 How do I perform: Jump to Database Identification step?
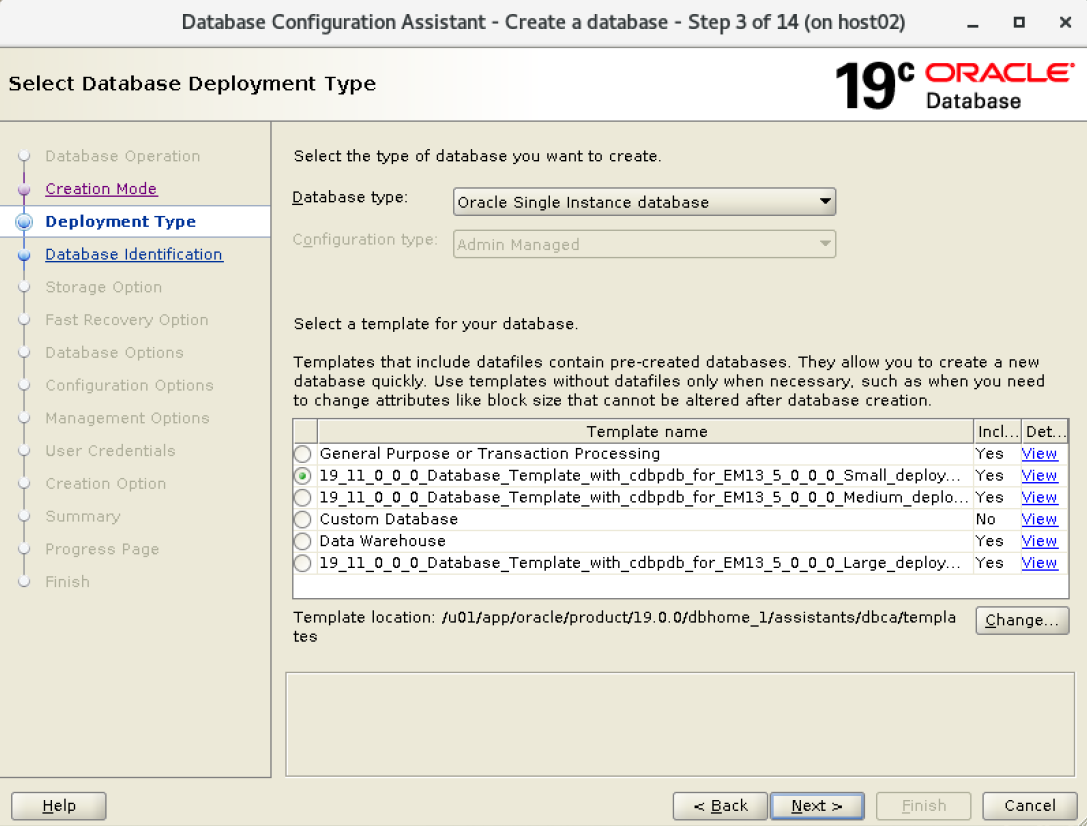click(x=134, y=254)
